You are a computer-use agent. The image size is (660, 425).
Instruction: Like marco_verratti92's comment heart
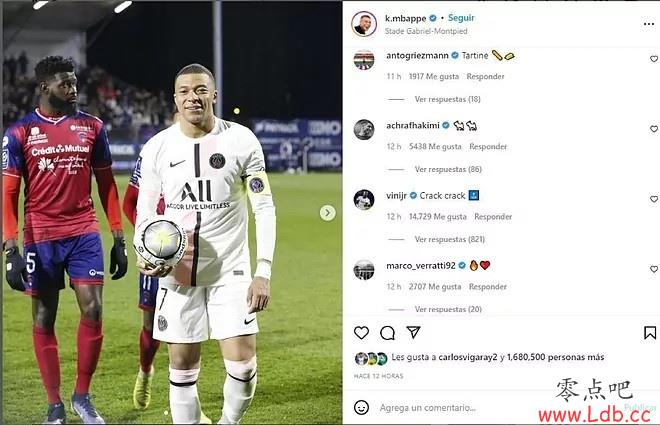(654, 269)
